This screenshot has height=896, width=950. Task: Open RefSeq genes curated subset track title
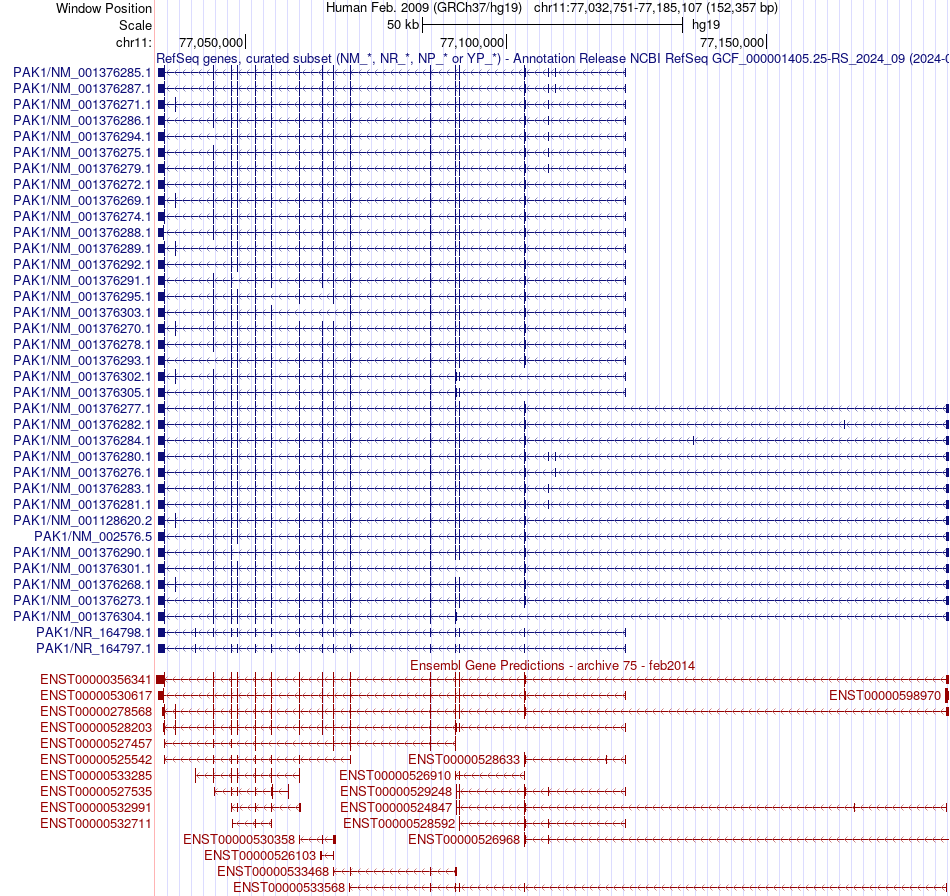pos(553,59)
